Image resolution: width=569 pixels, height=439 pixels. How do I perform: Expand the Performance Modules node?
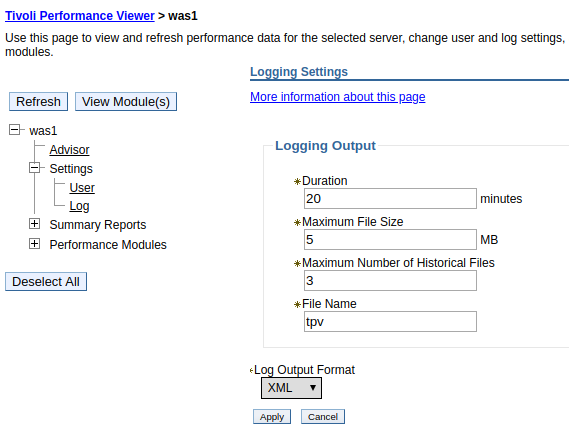point(34,243)
